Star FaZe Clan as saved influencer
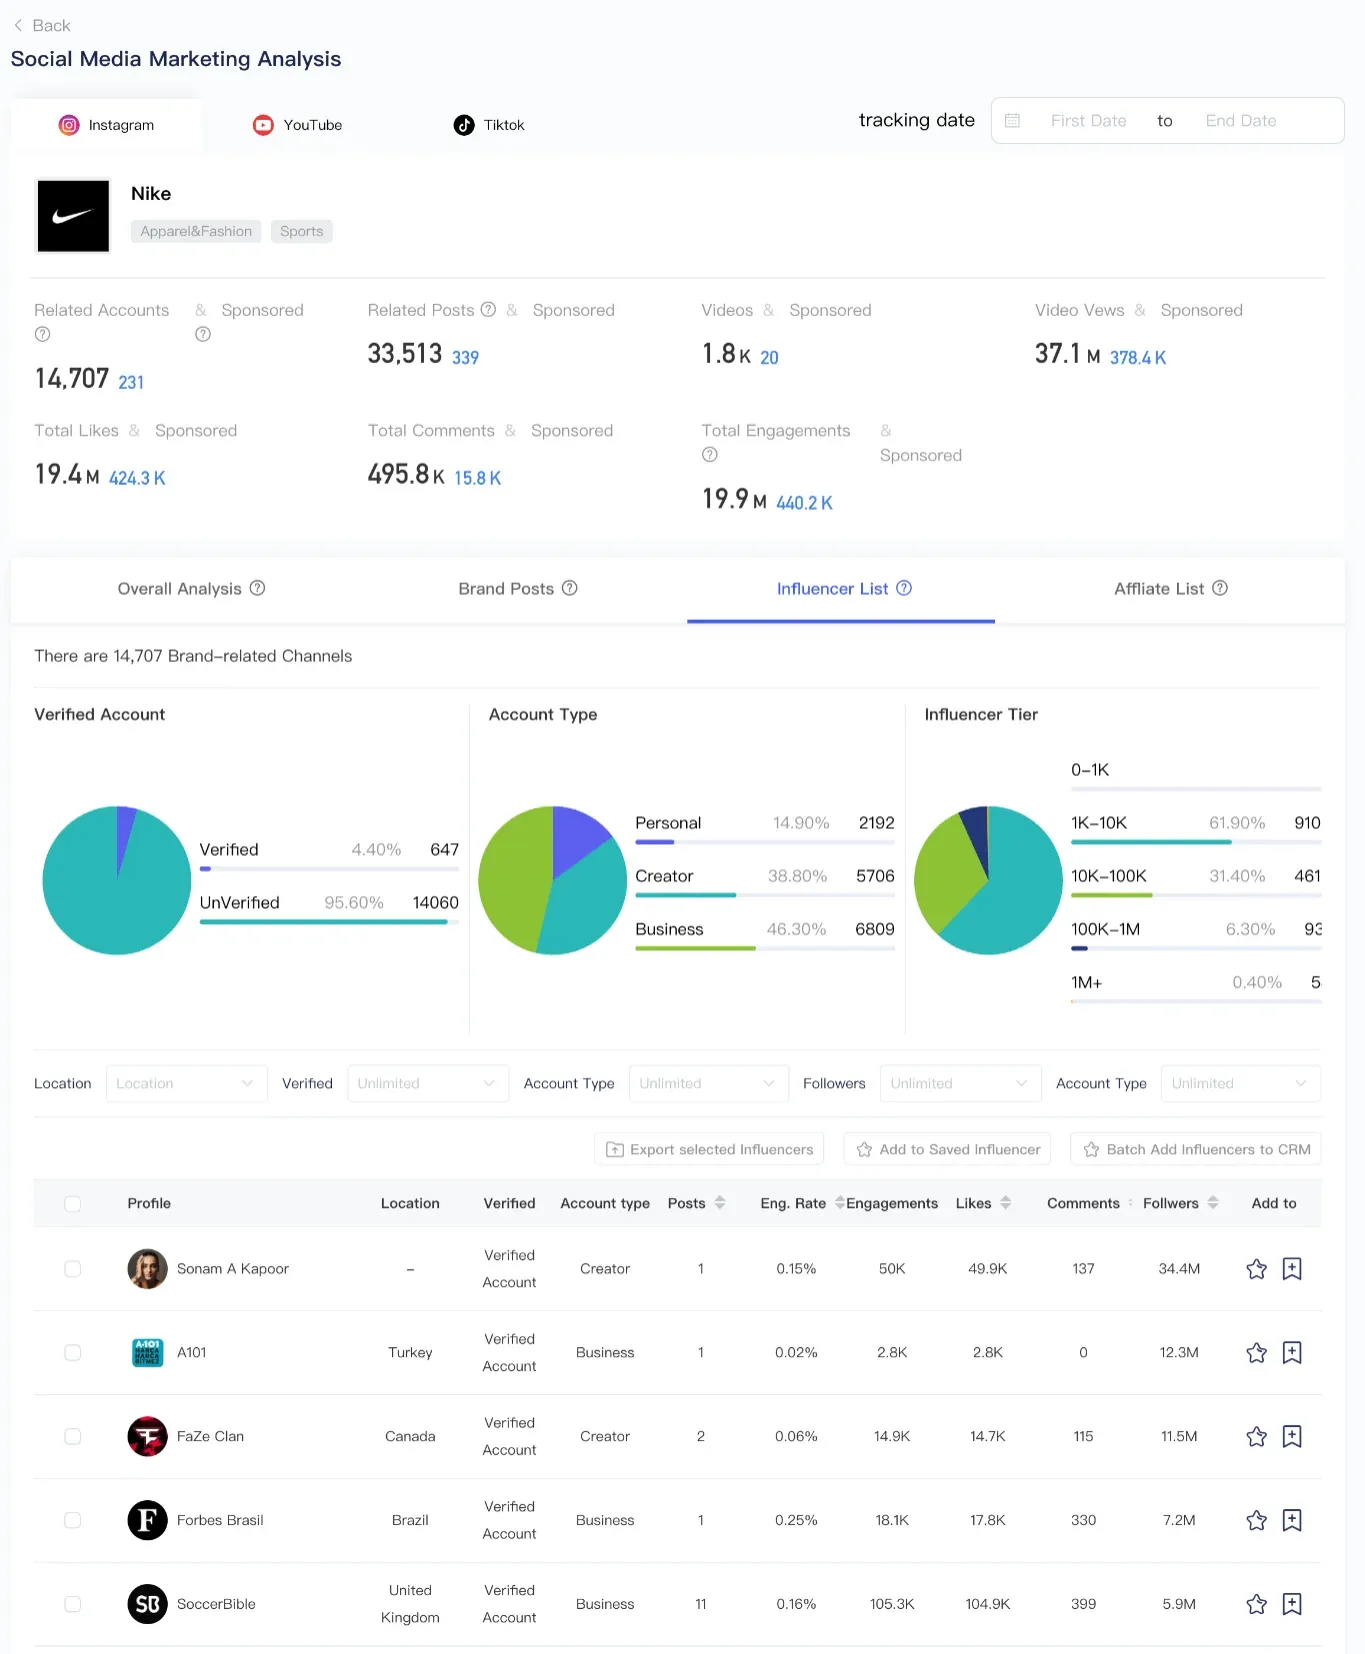The height and width of the screenshot is (1654, 1365). [x=1257, y=1437]
